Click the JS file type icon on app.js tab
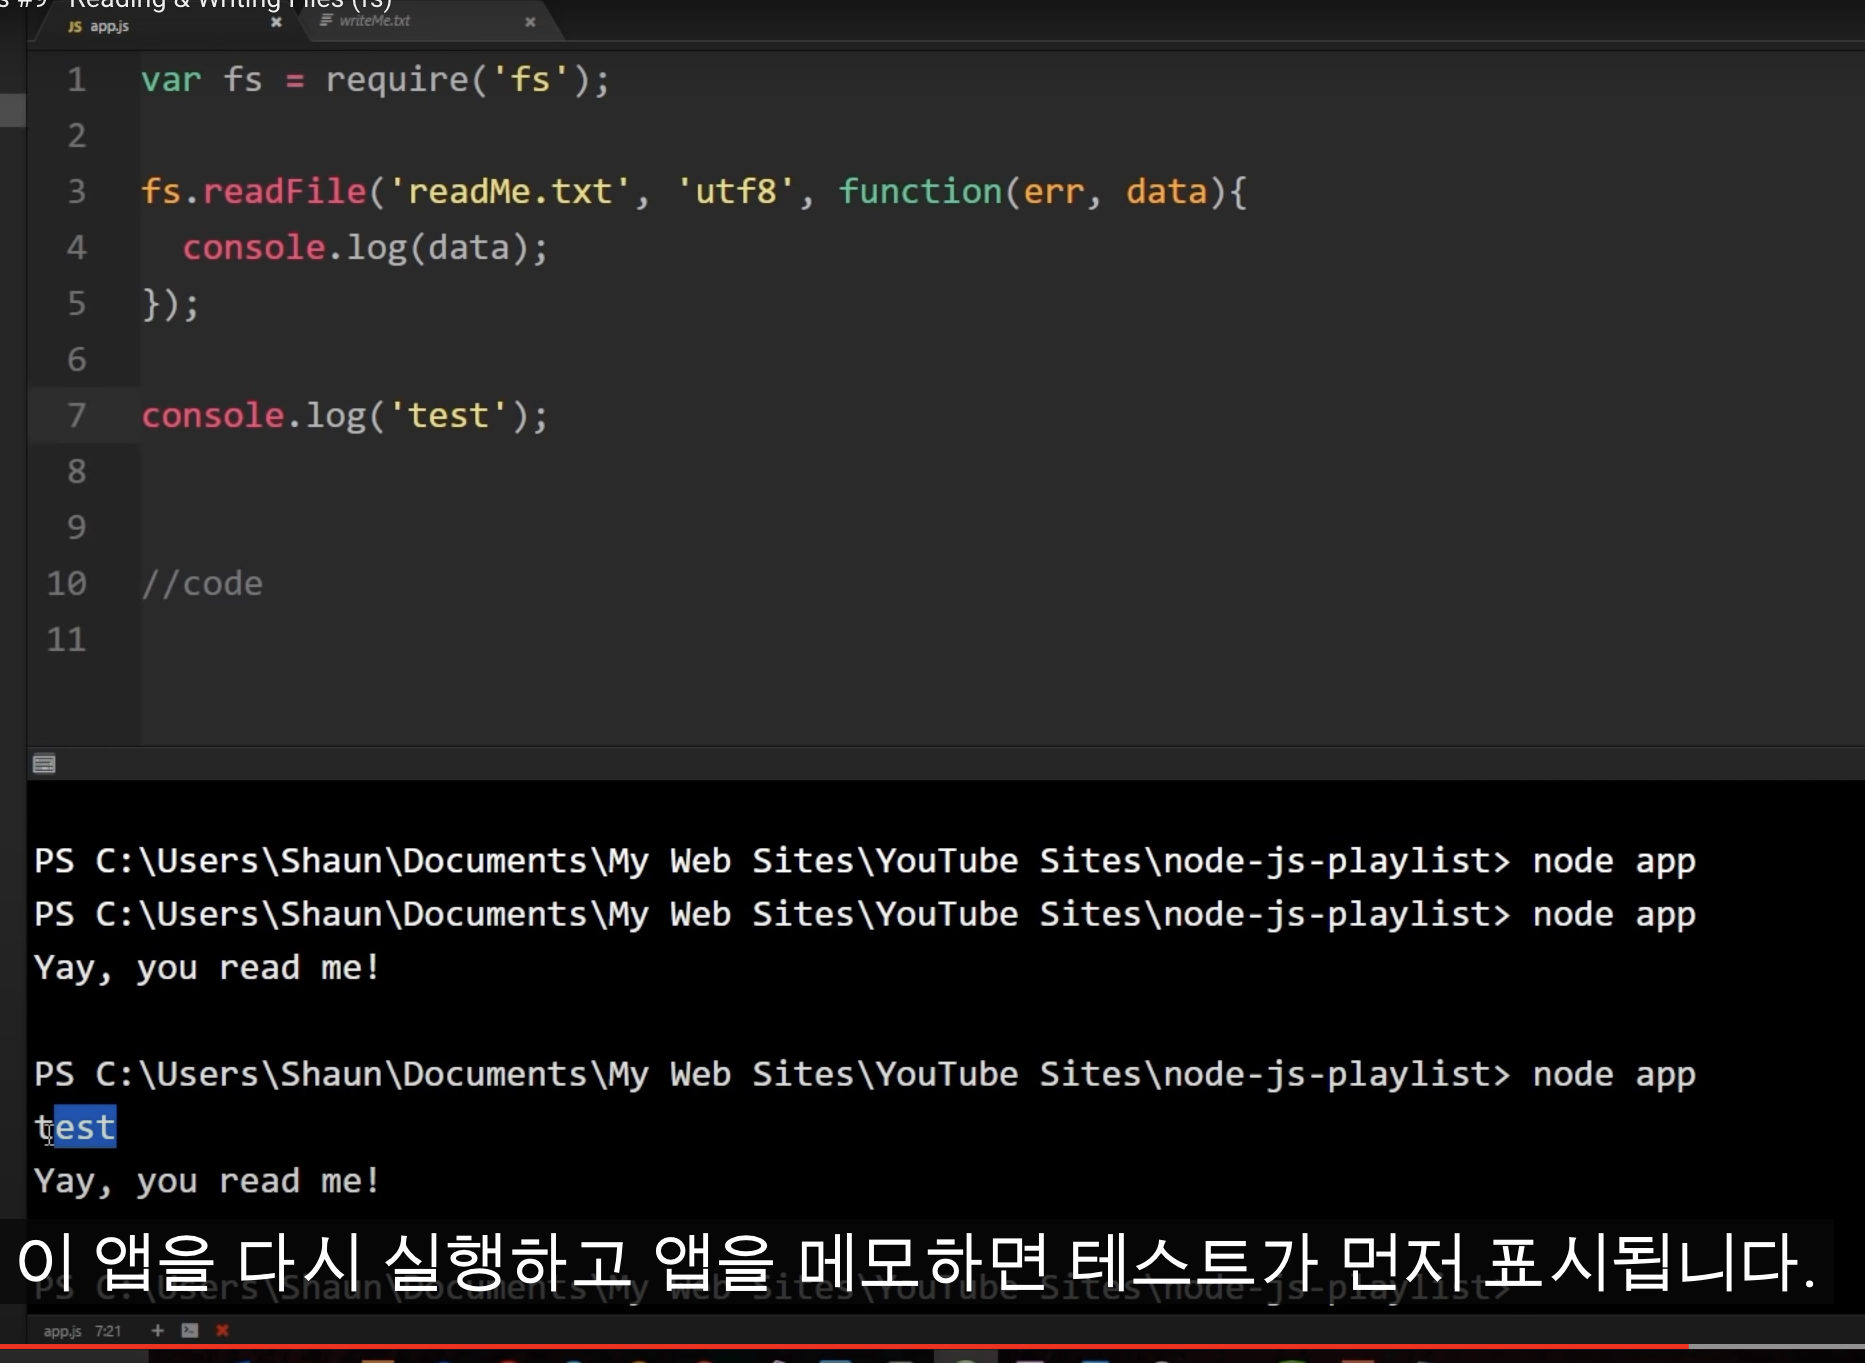Screen dimensions: 1865x1363 pyautogui.click(x=73, y=26)
